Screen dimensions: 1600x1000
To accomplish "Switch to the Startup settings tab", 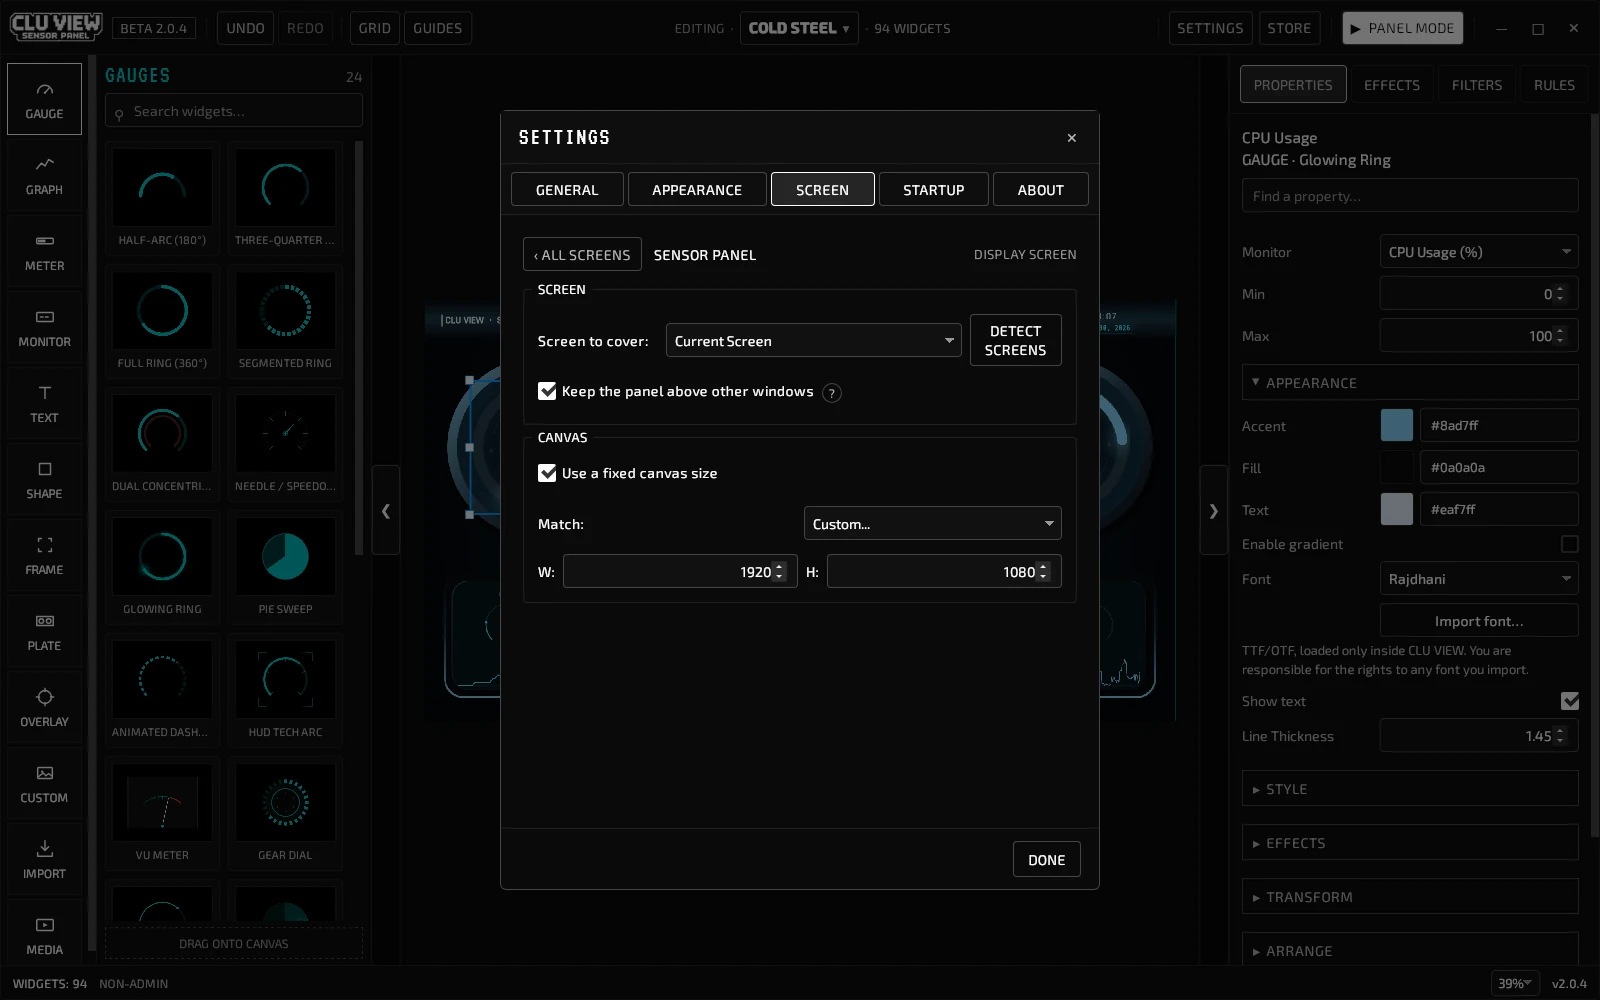I will 934,189.
